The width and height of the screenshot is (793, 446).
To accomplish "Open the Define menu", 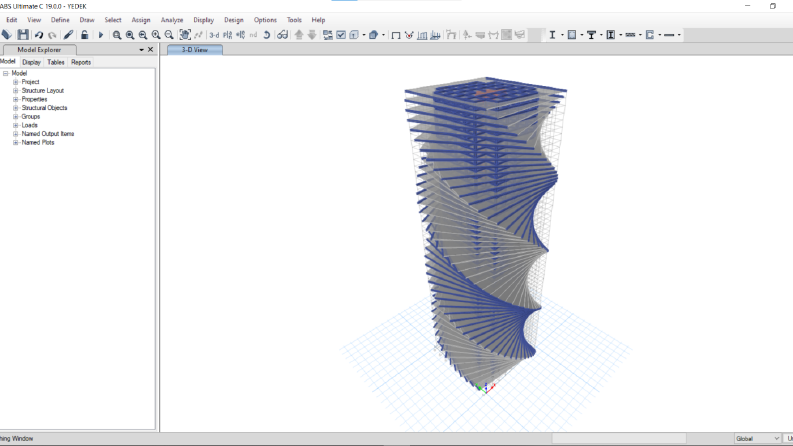I will click(60, 20).
